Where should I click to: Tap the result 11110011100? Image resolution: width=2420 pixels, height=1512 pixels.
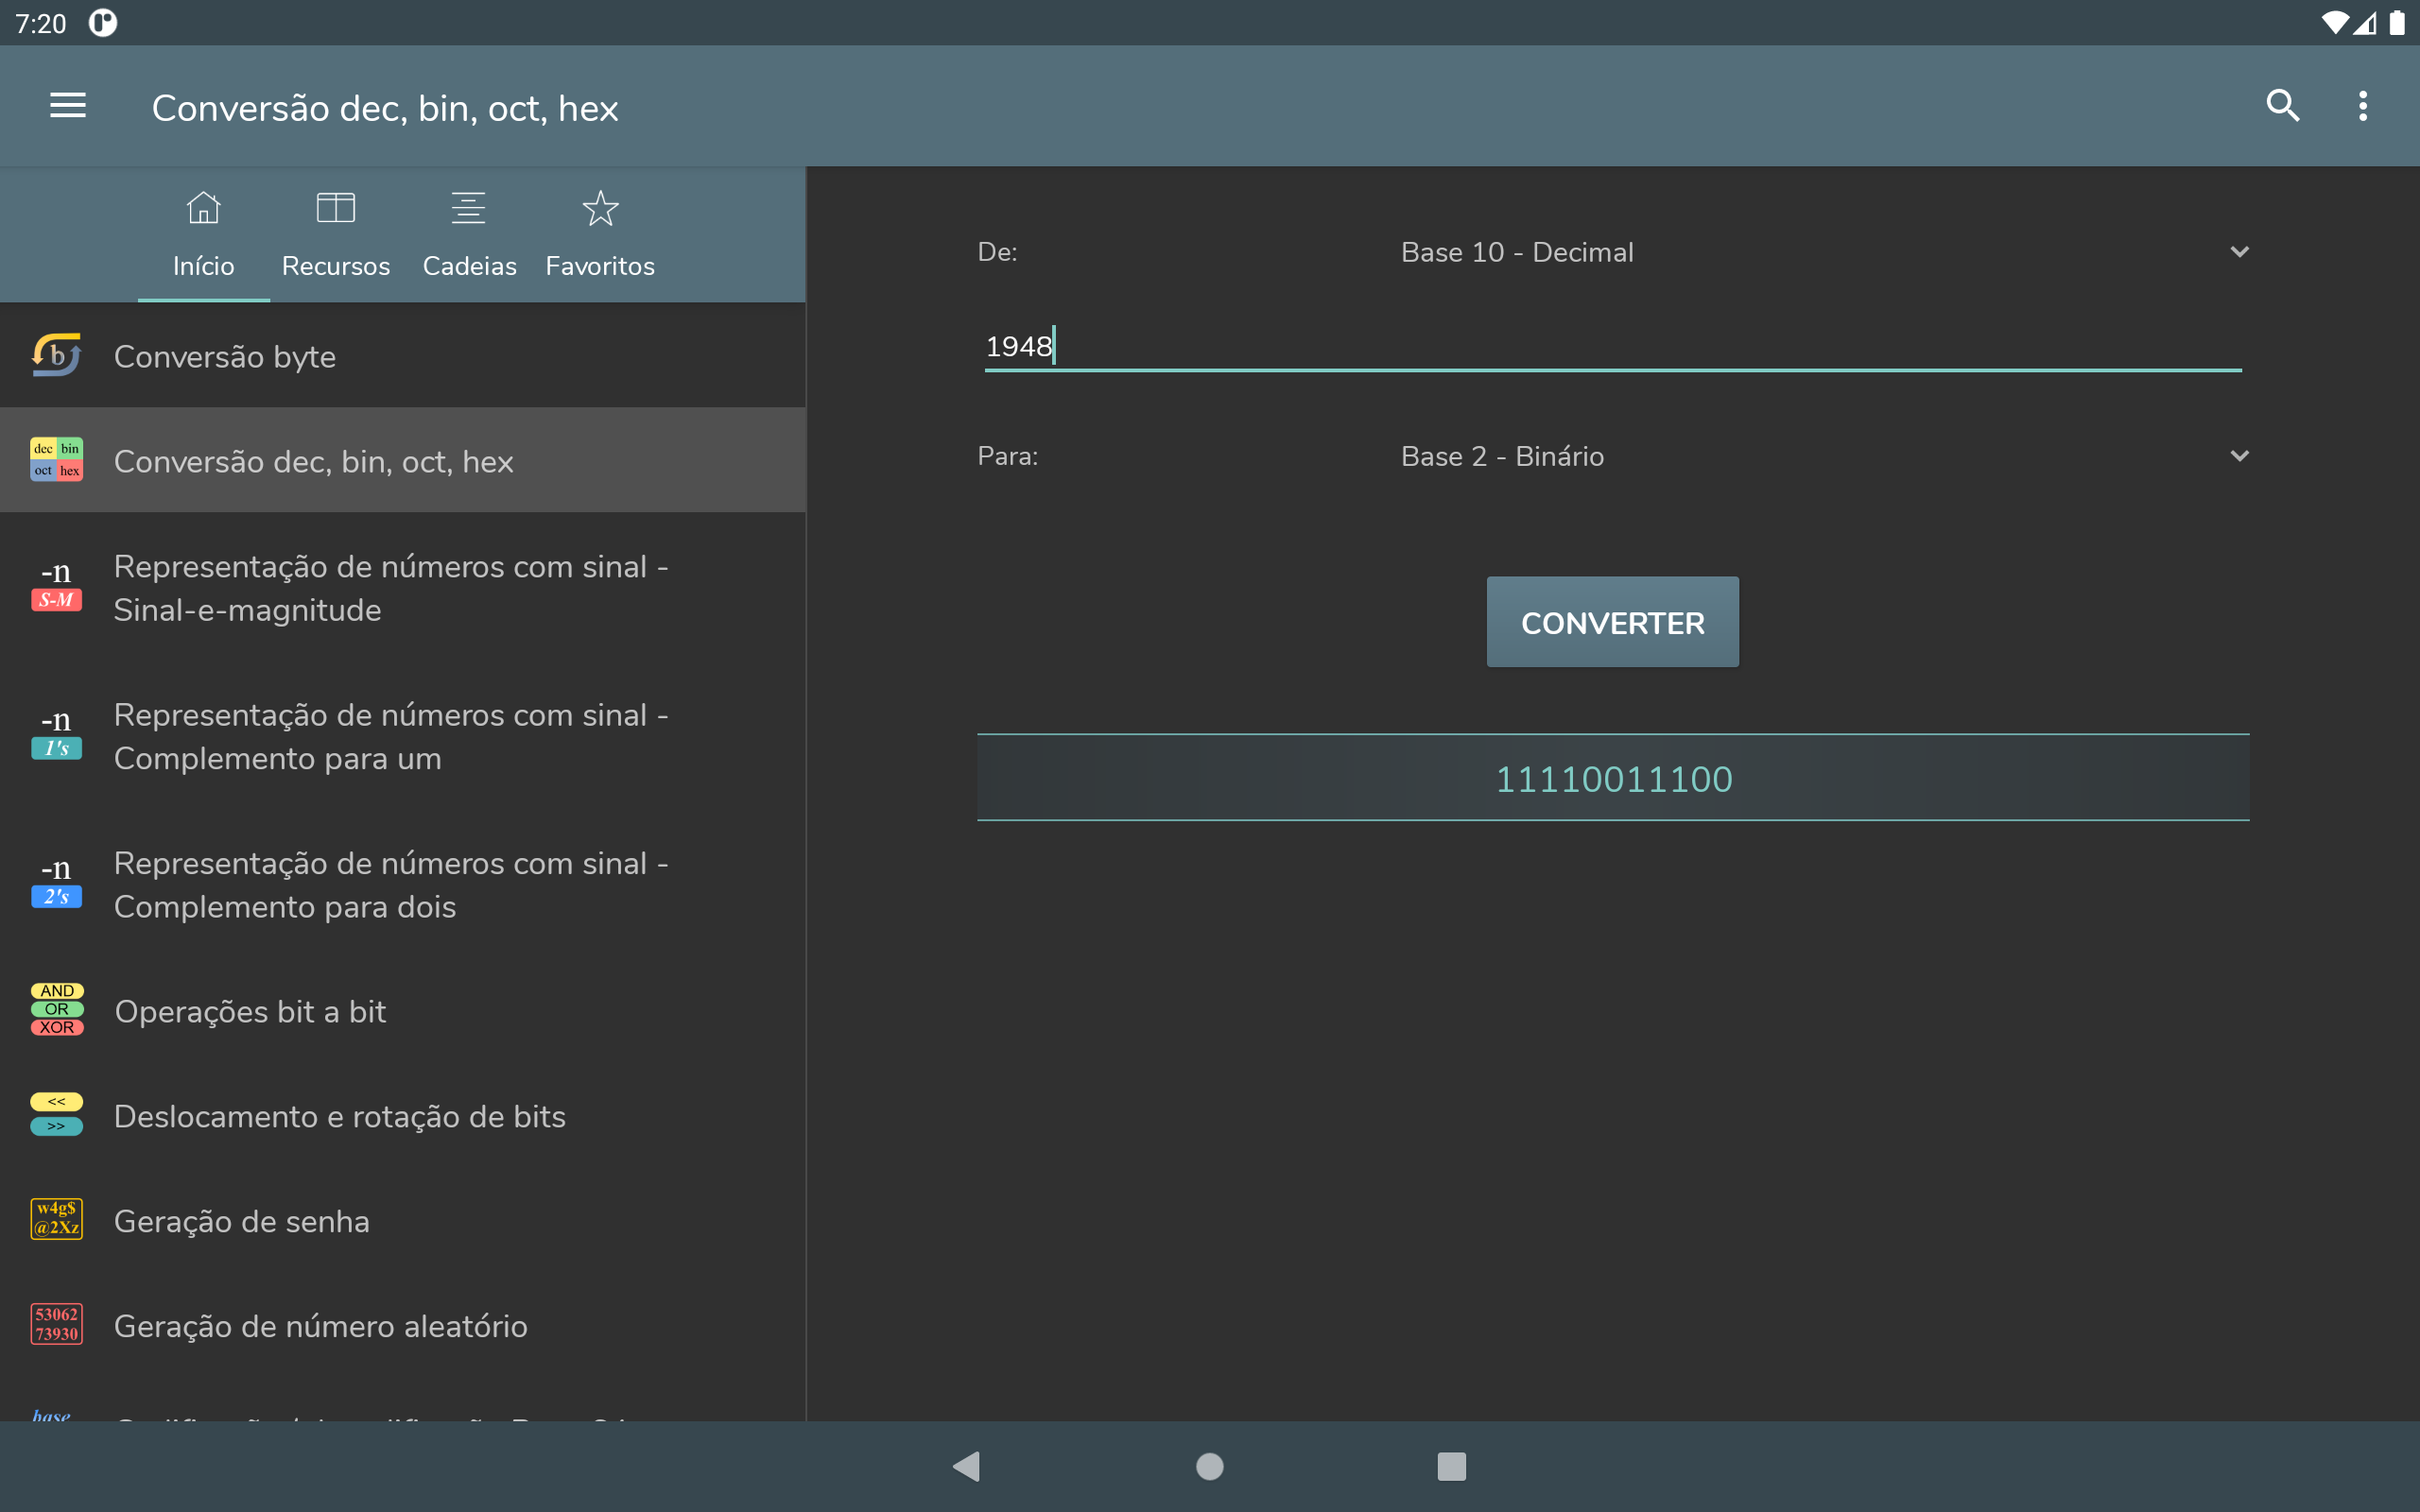tap(1612, 778)
